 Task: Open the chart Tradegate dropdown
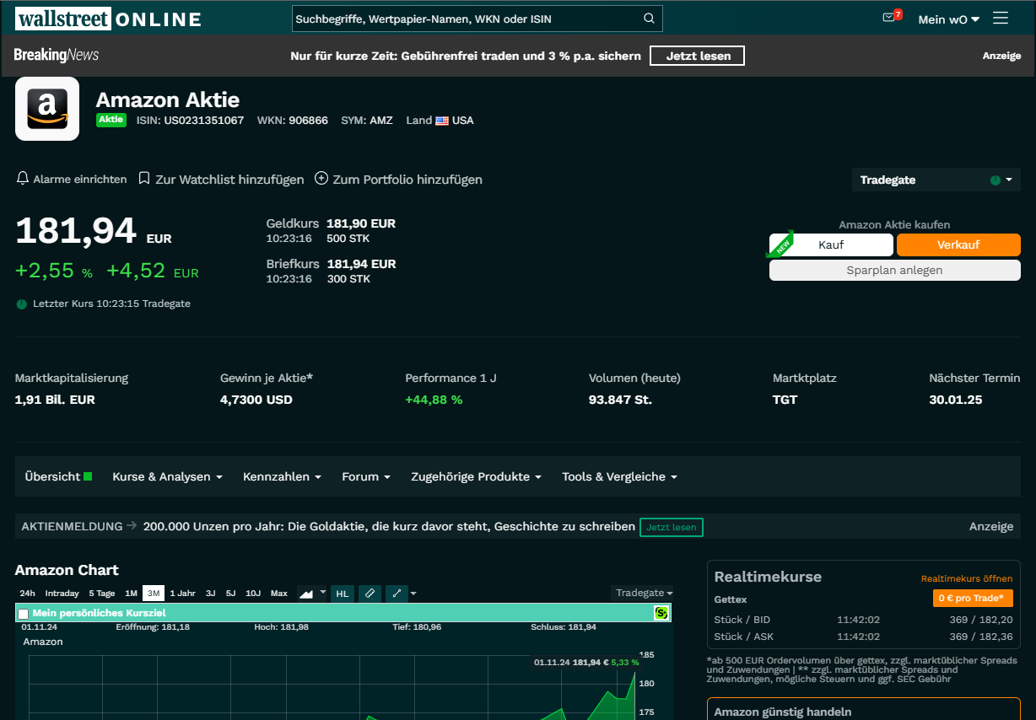[x=644, y=593]
